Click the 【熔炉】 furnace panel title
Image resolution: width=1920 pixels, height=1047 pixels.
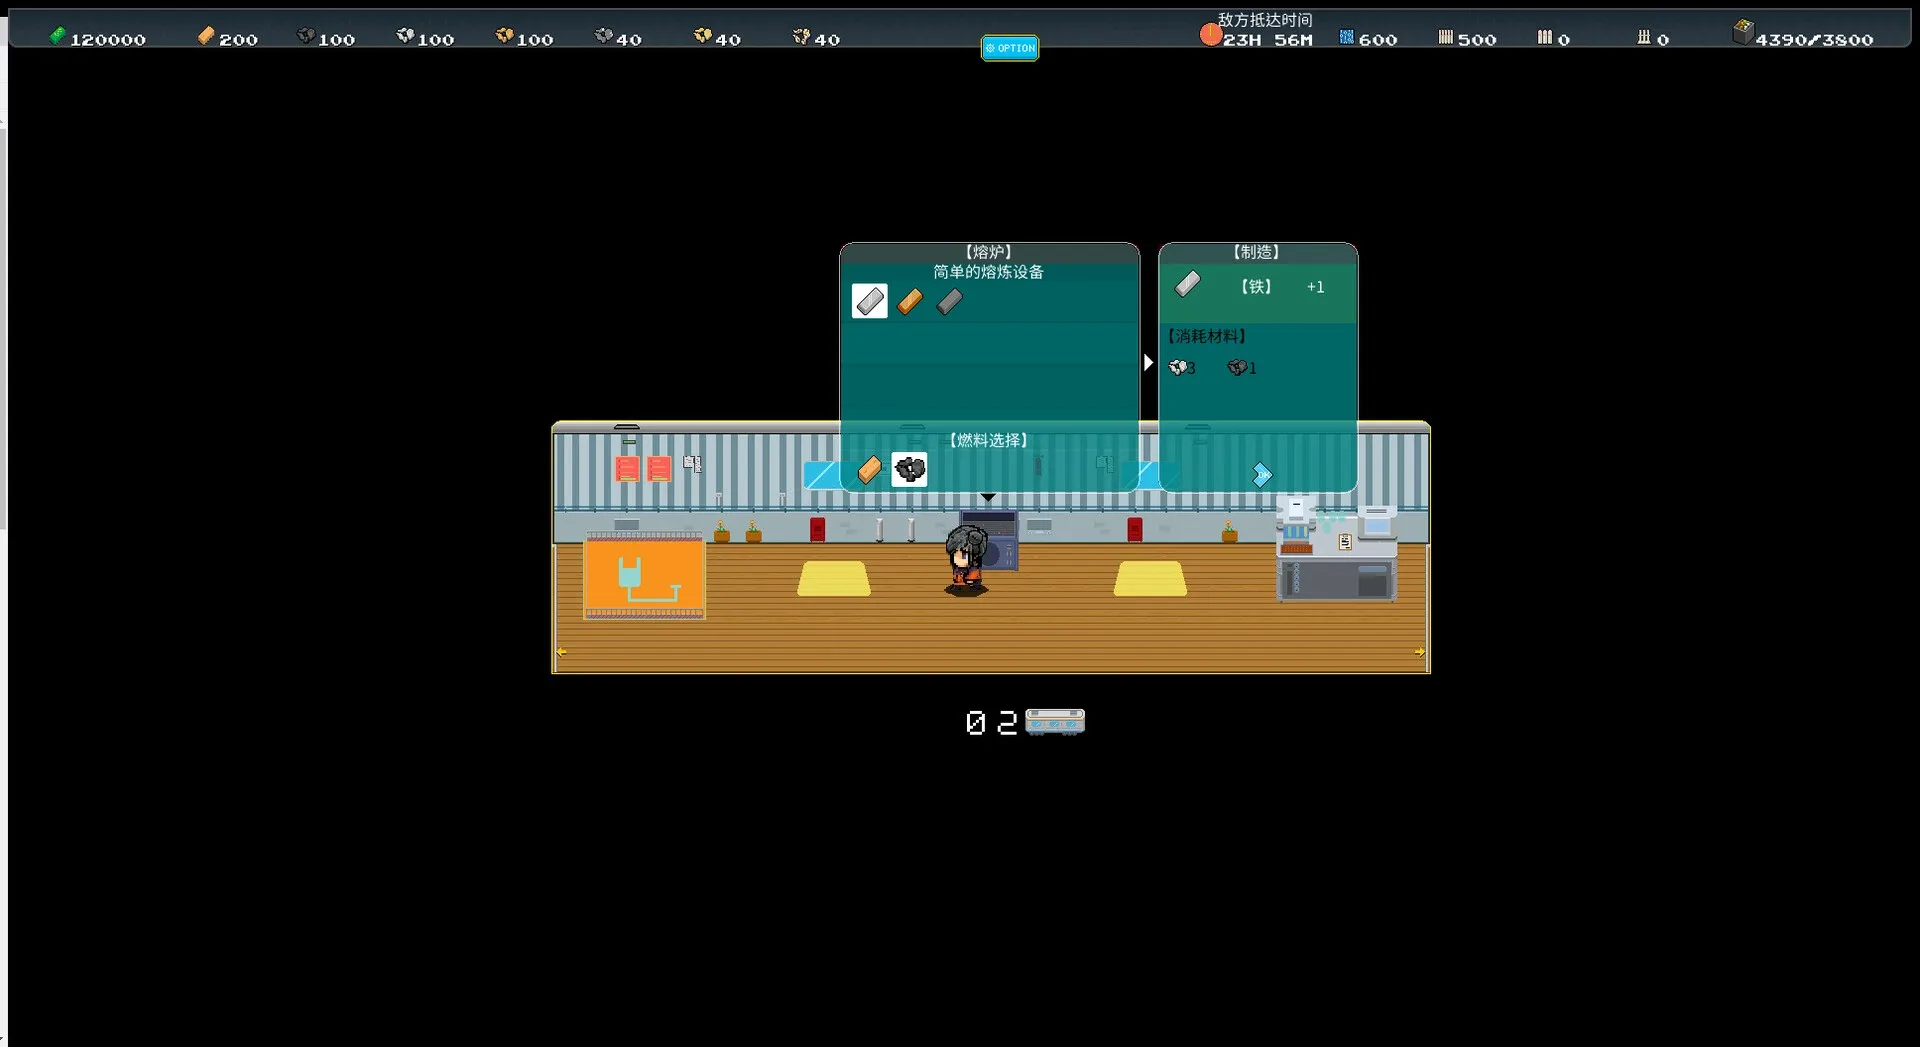[988, 252]
